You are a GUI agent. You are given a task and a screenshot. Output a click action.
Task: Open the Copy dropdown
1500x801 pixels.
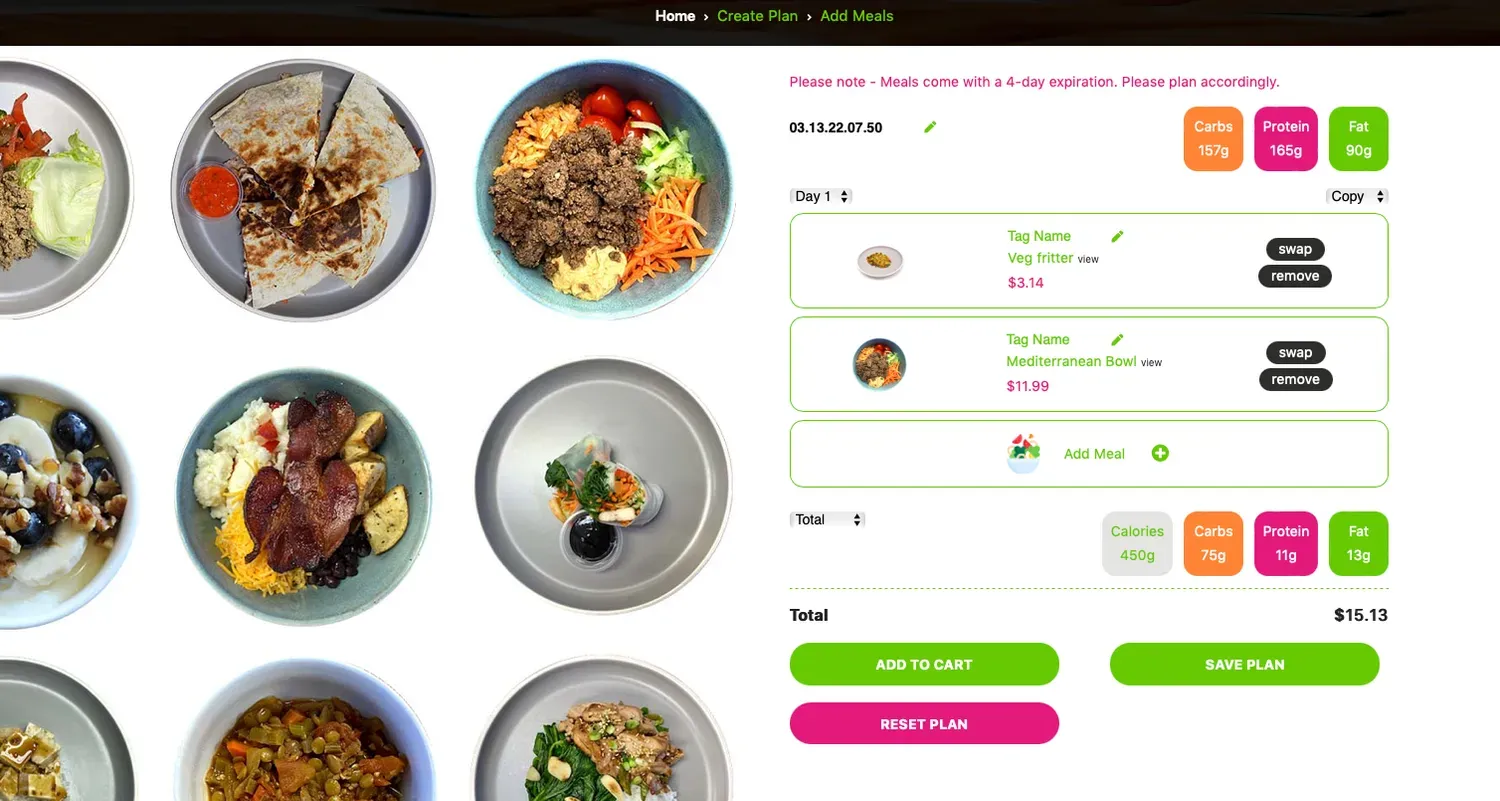tap(1357, 196)
